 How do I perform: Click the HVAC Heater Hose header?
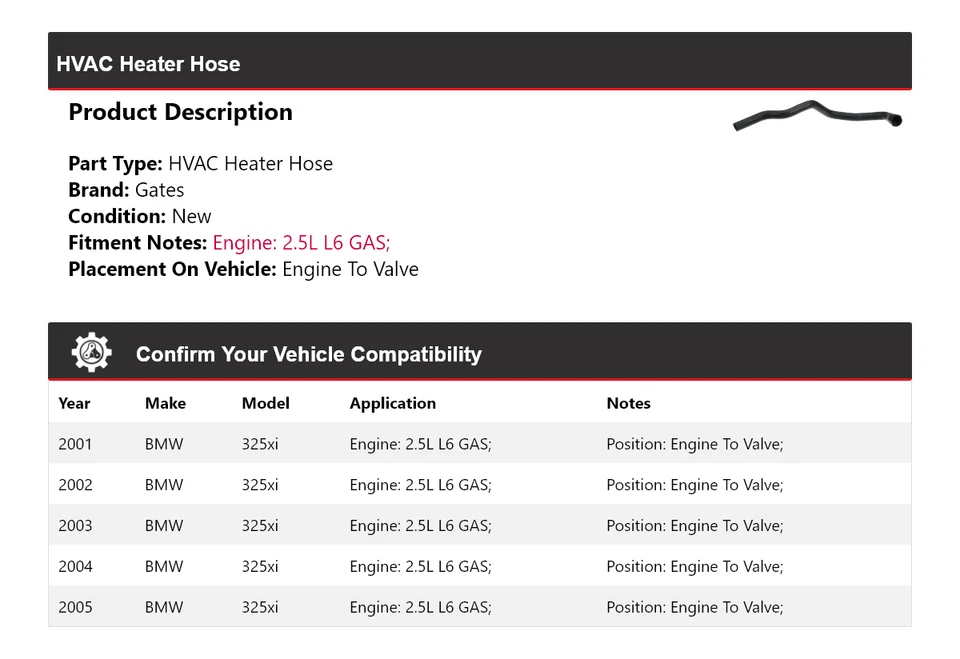148,64
